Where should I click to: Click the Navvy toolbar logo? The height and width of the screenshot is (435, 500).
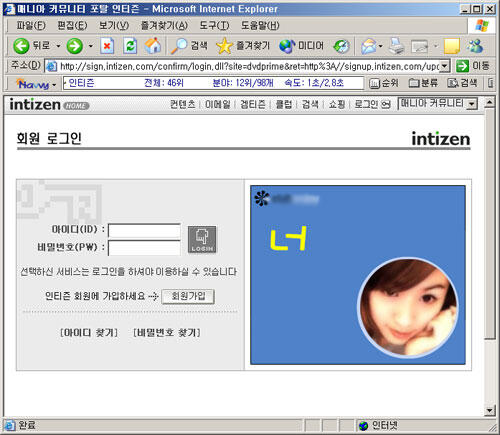(x=33, y=84)
